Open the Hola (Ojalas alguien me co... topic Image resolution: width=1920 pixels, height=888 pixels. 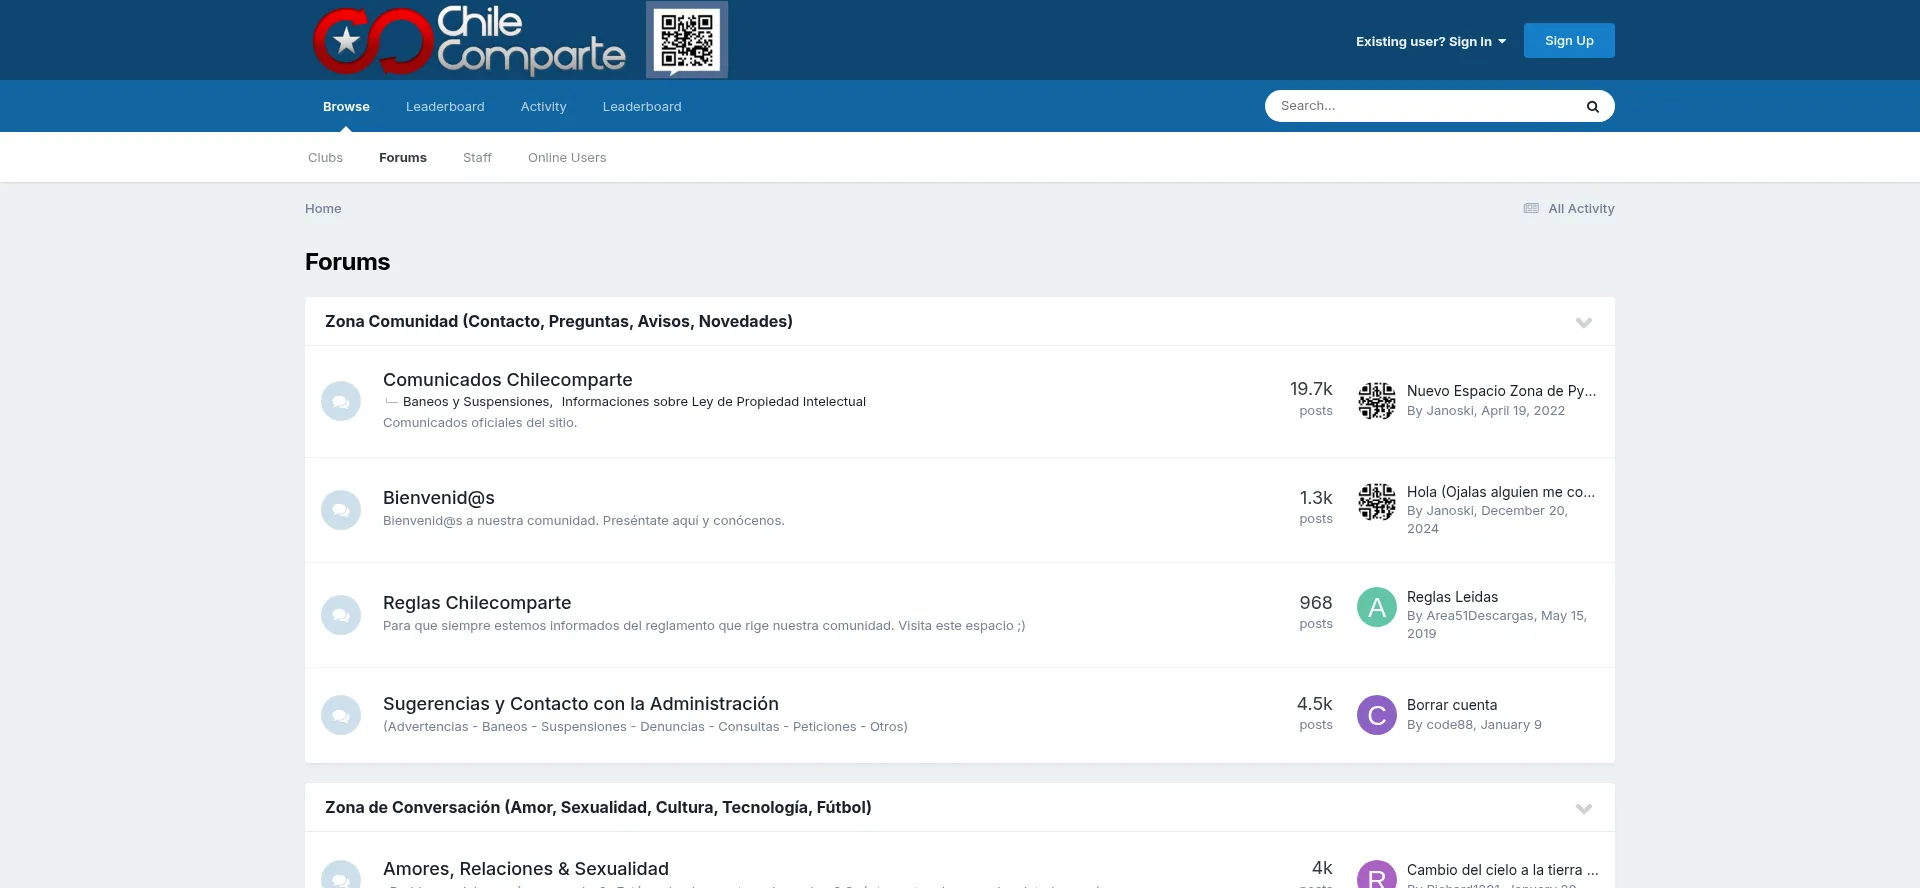click(x=1501, y=492)
